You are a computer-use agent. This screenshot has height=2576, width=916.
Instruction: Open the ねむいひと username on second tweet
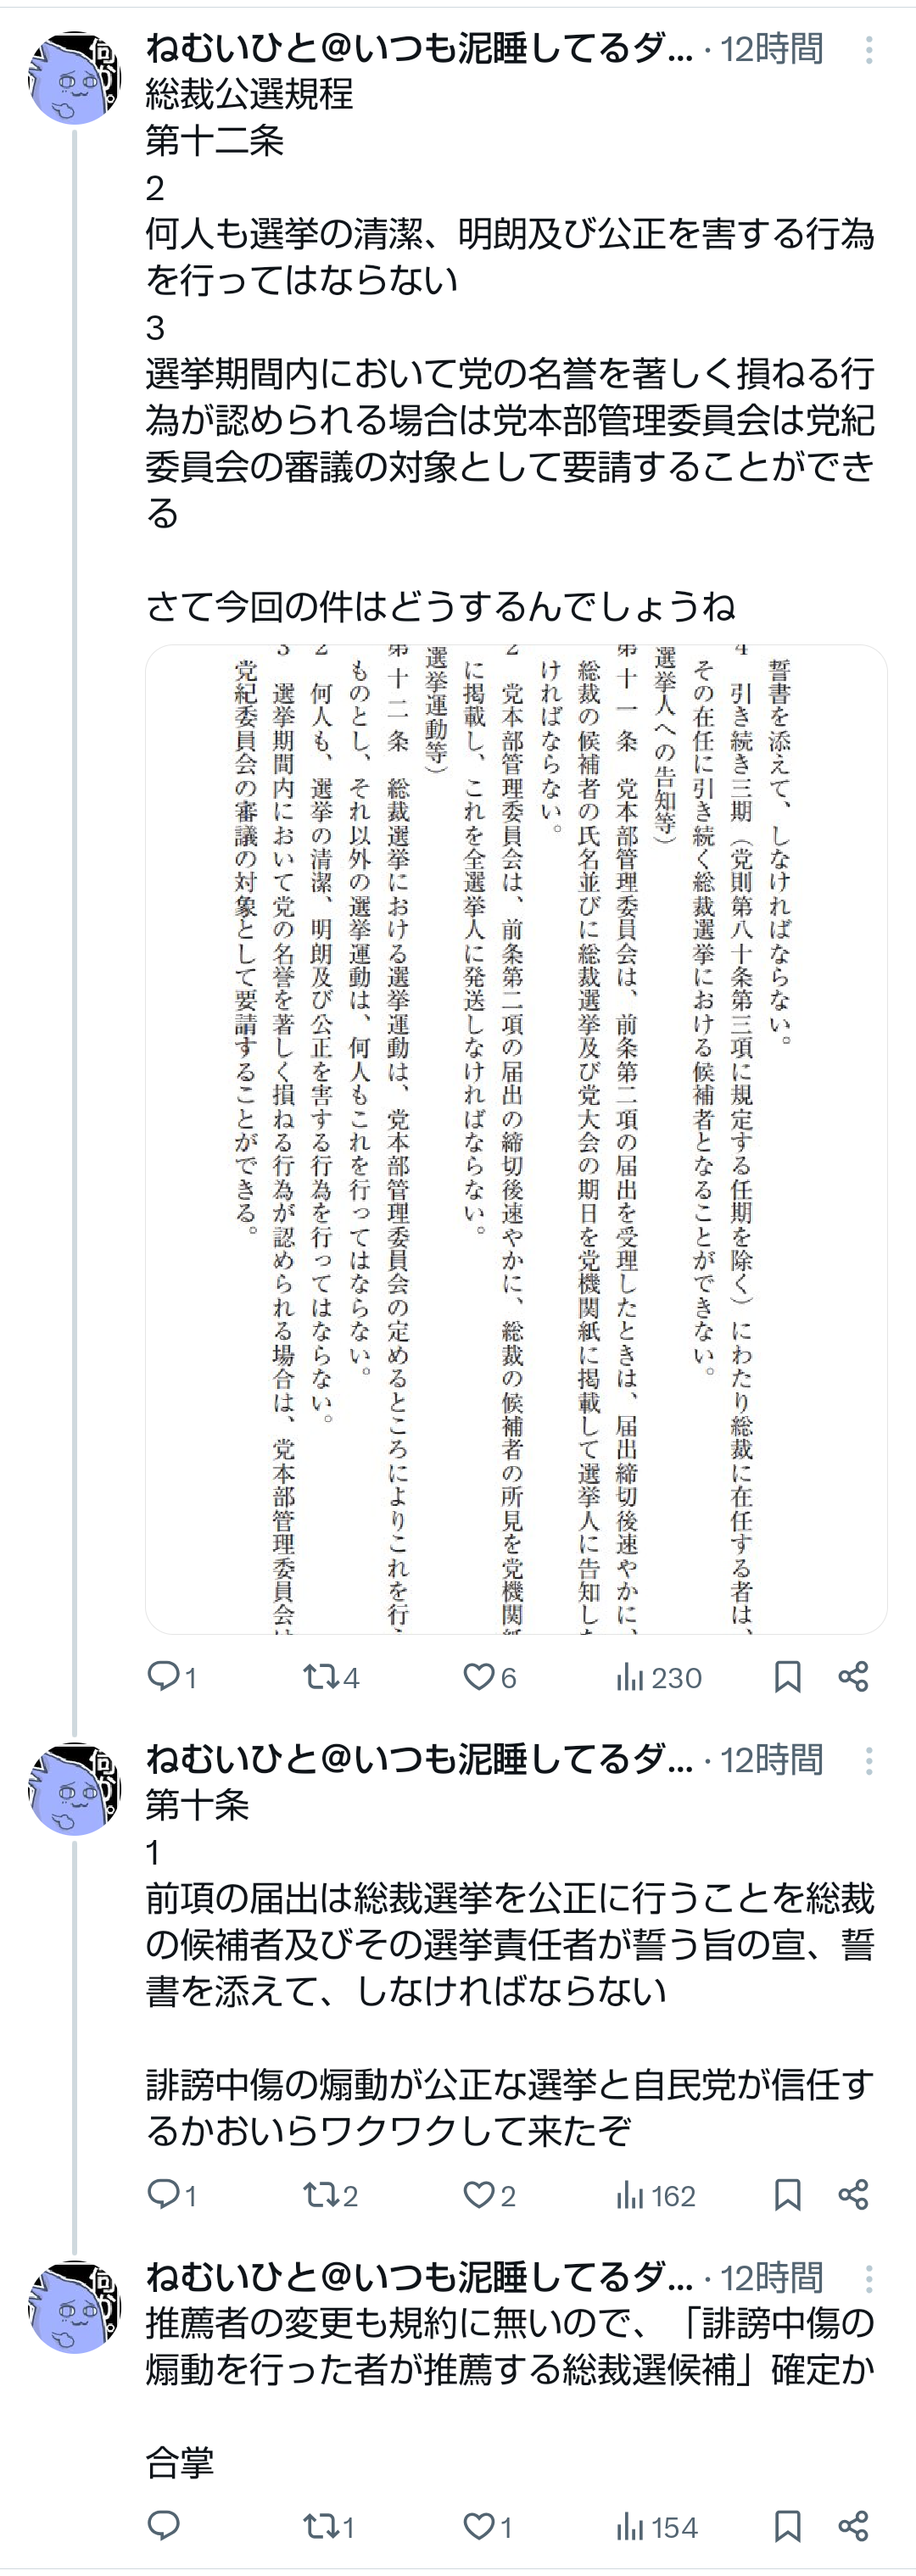coord(418,1759)
